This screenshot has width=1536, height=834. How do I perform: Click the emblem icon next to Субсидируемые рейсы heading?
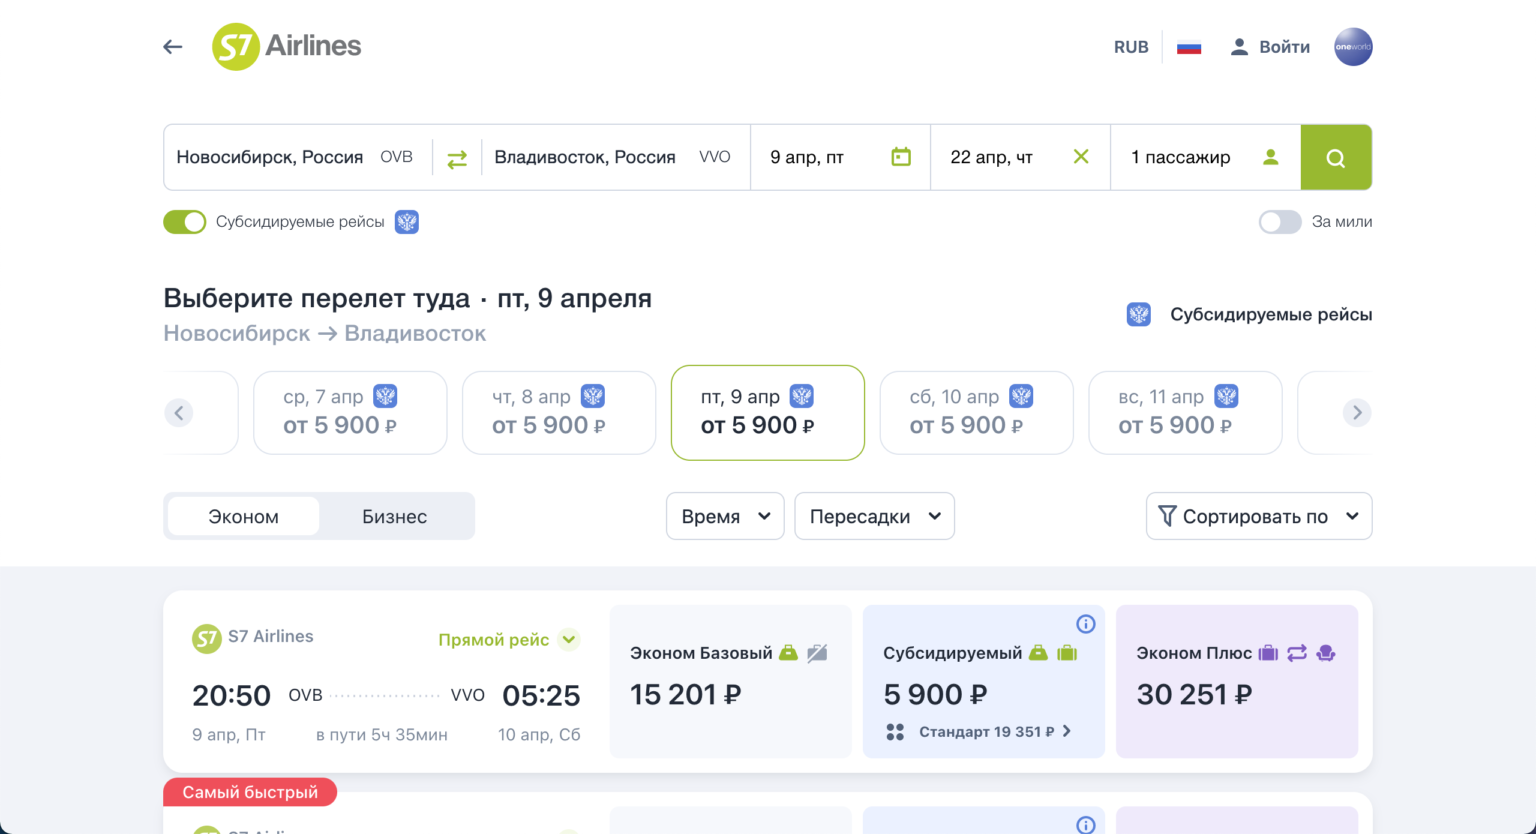[x=1139, y=315]
